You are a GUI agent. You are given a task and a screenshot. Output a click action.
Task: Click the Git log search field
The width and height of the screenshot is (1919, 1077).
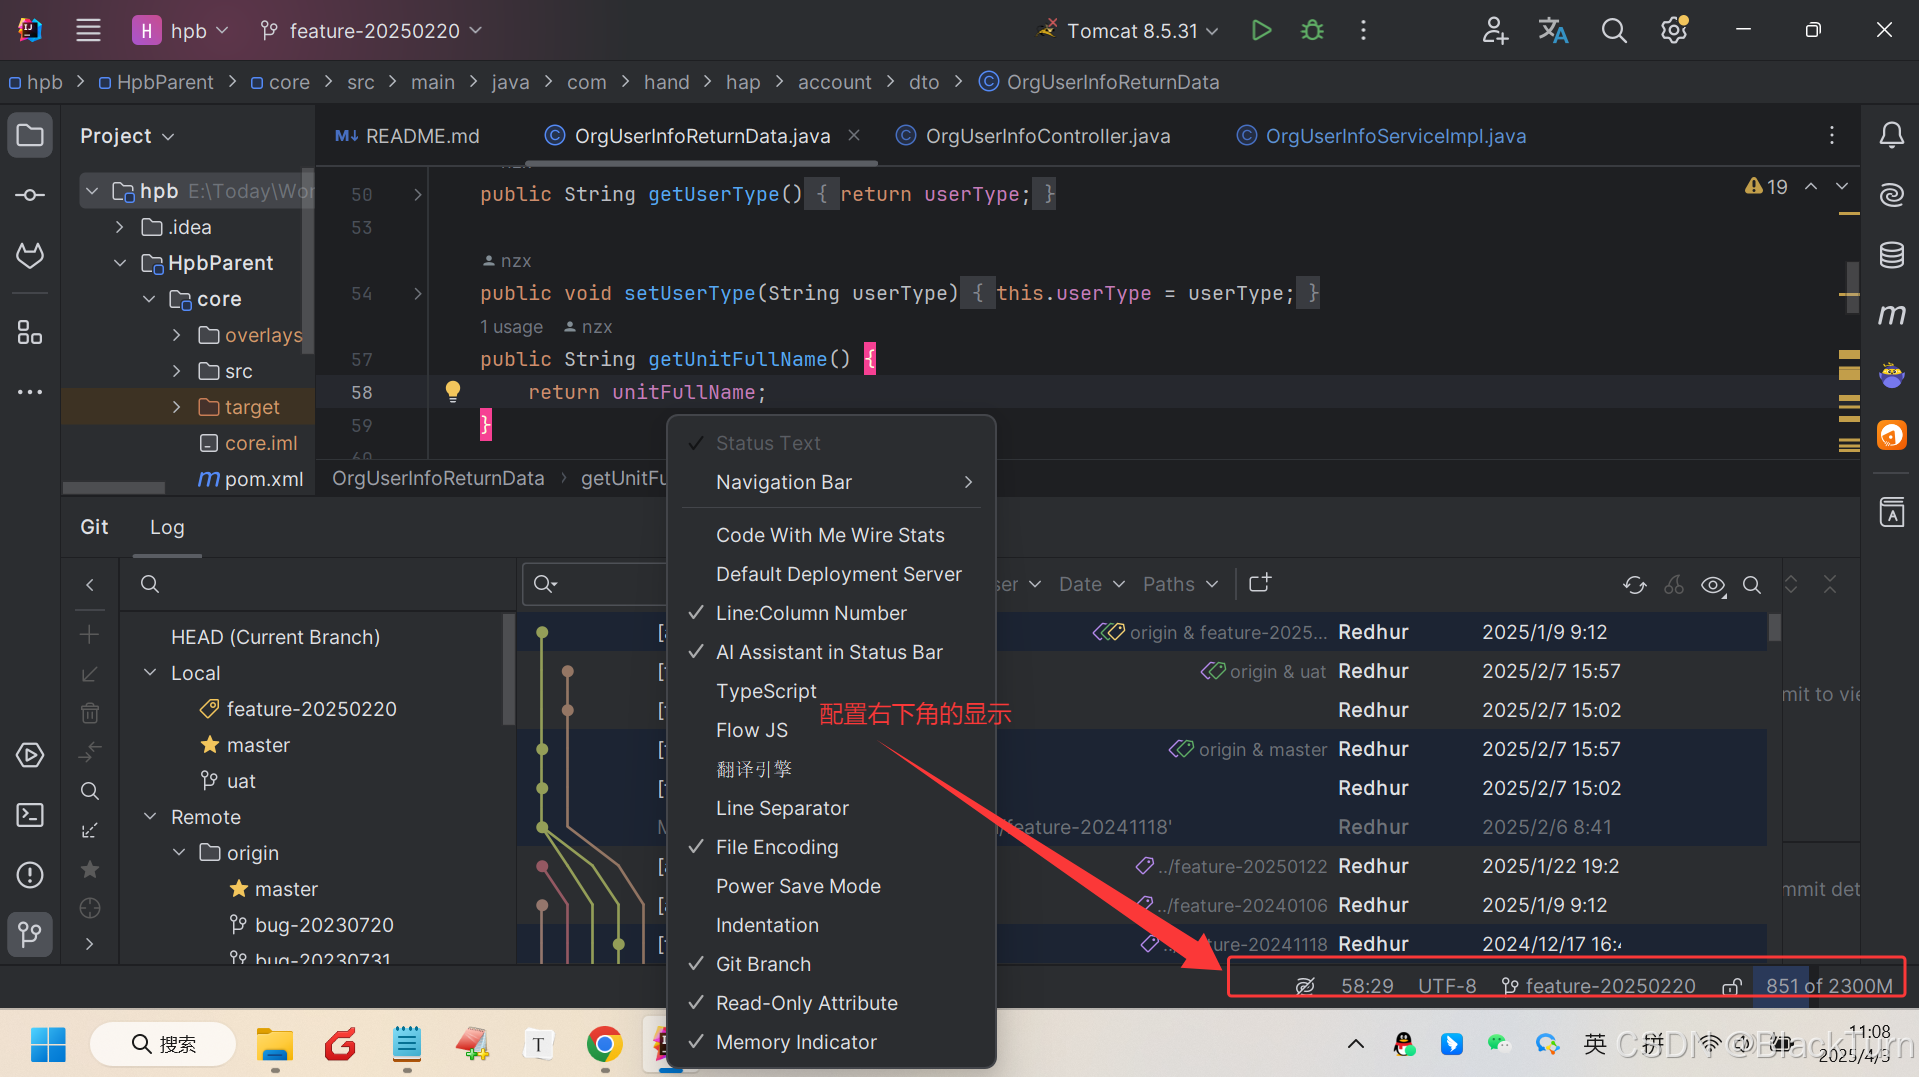(595, 584)
